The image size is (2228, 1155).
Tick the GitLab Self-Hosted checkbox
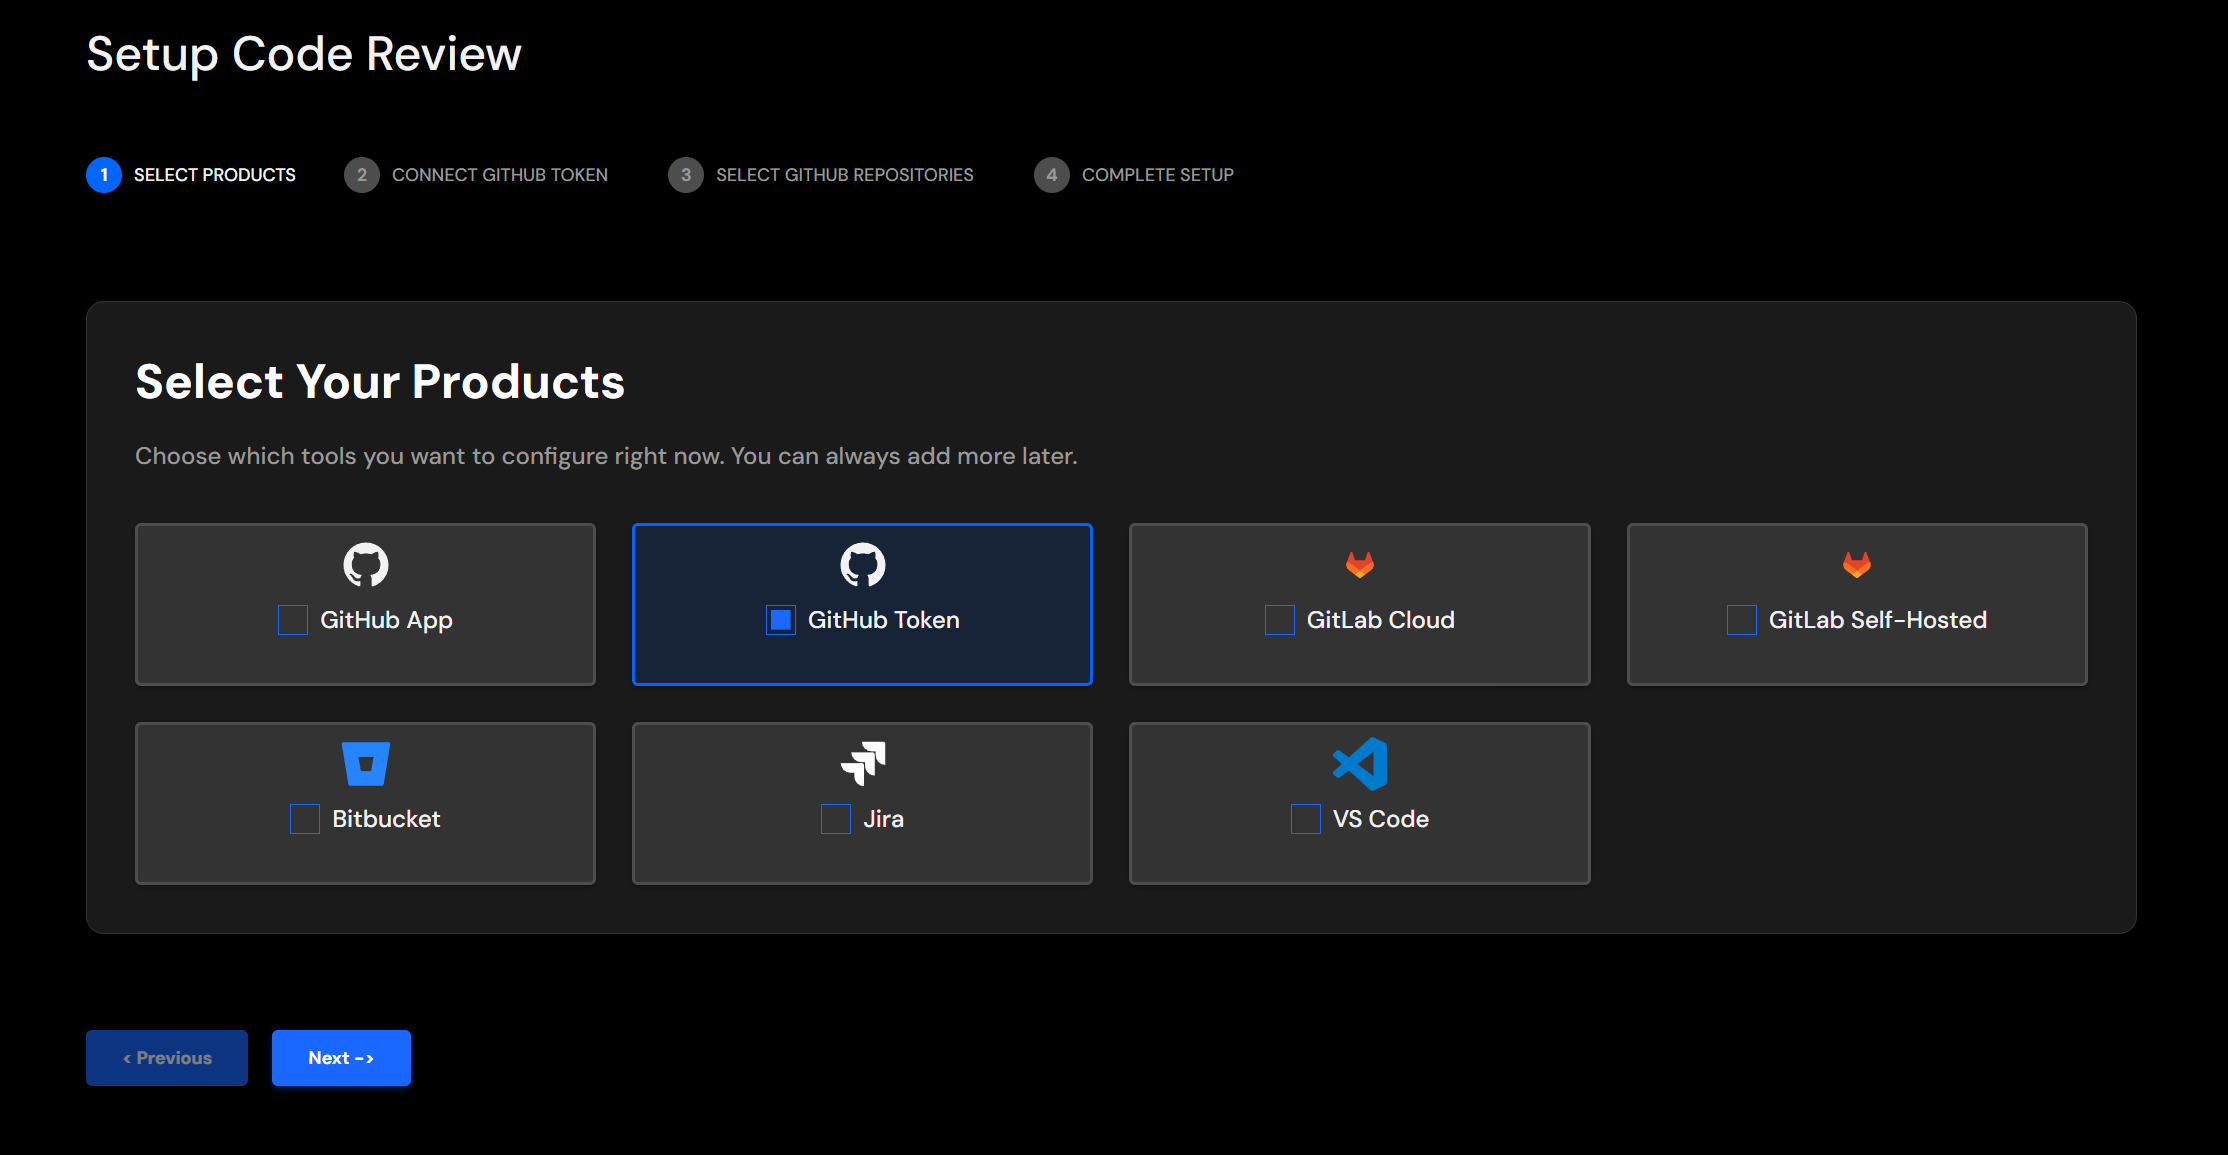1742,620
